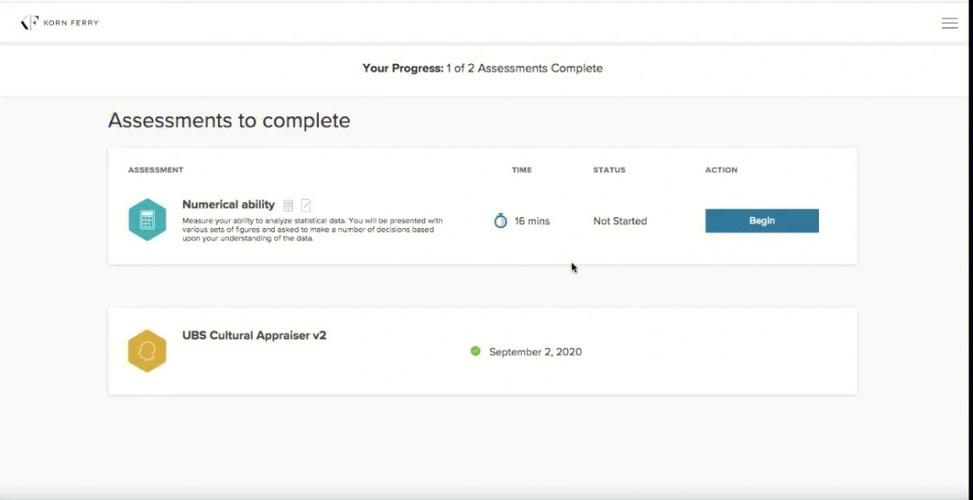This screenshot has height=500, width=973.
Task: Click the September 2, 2020 completion date
Action: coord(536,352)
